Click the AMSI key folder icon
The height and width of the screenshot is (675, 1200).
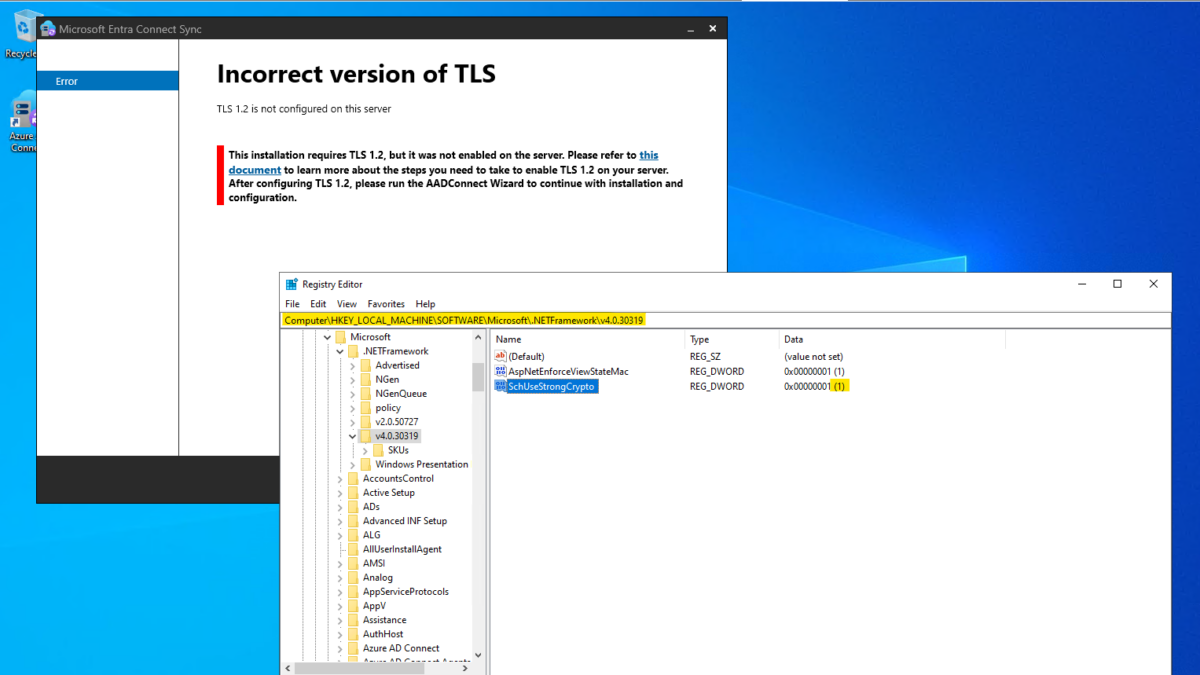(x=353, y=563)
